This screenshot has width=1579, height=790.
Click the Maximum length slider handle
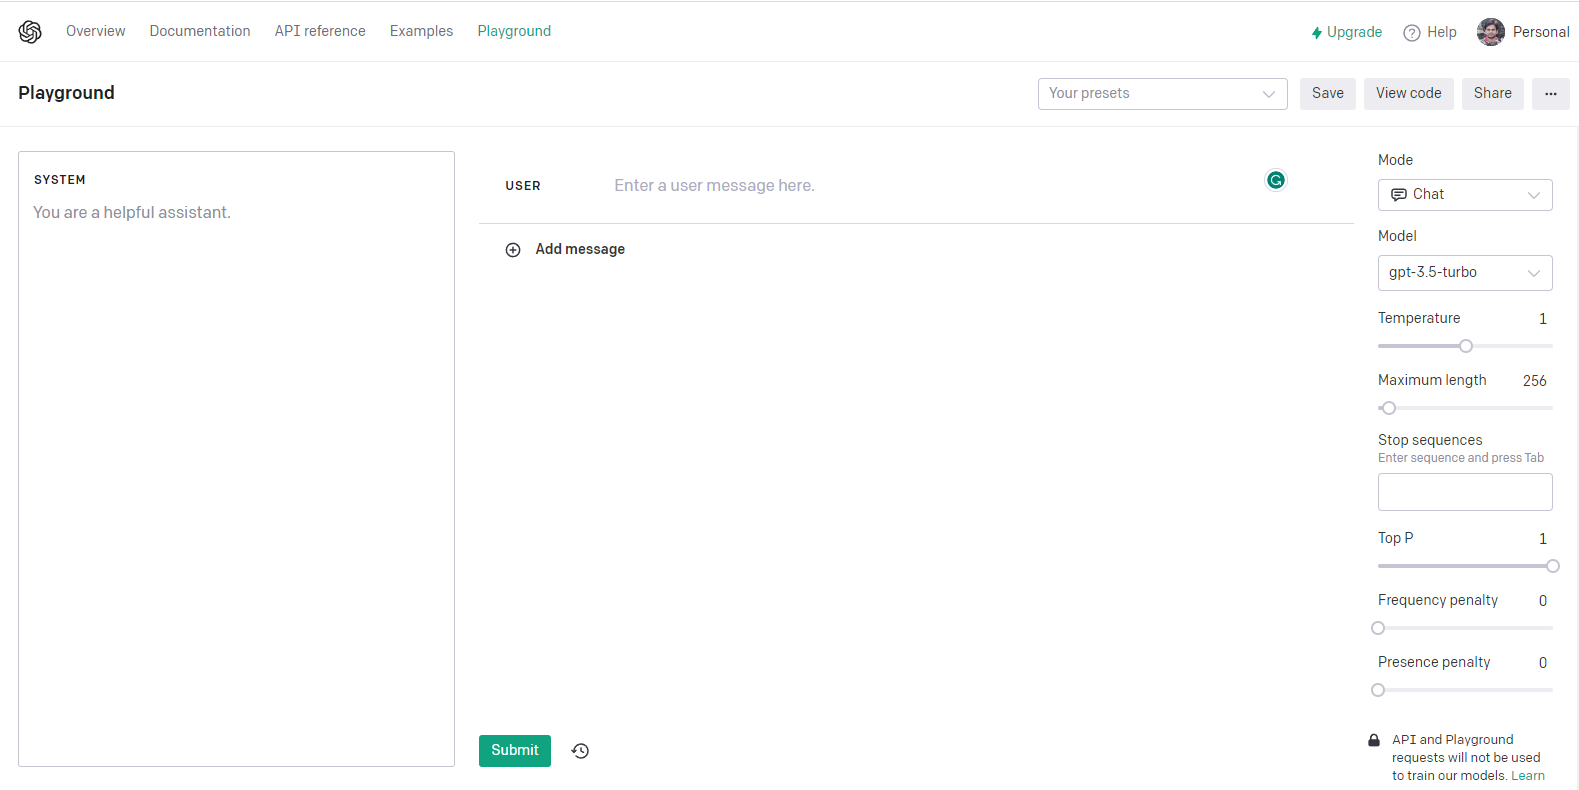coord(1389,408)
